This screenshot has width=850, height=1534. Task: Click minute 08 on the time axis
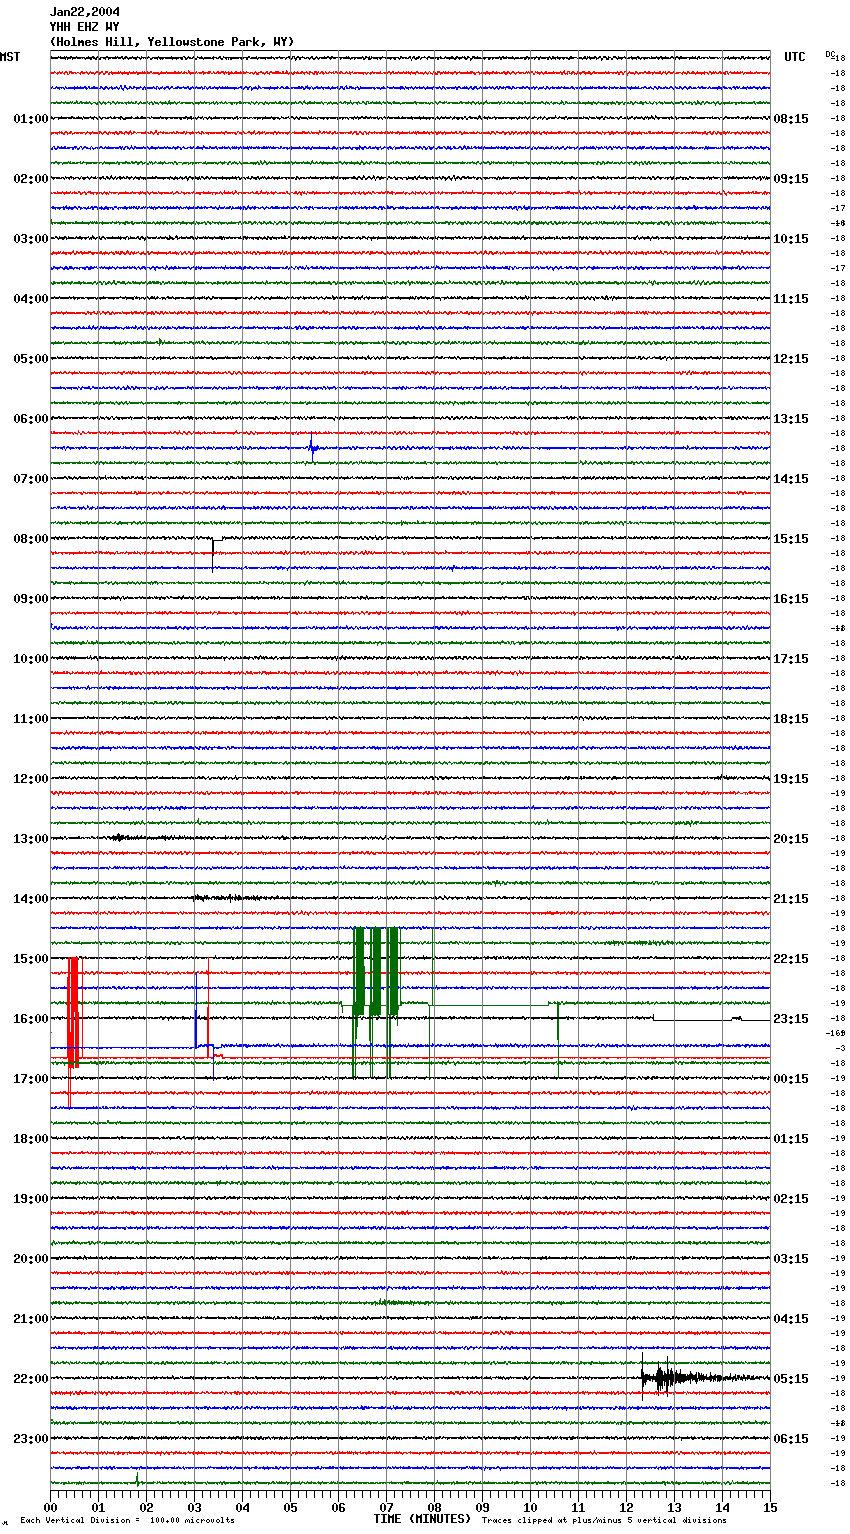[x=435, y=1507]
